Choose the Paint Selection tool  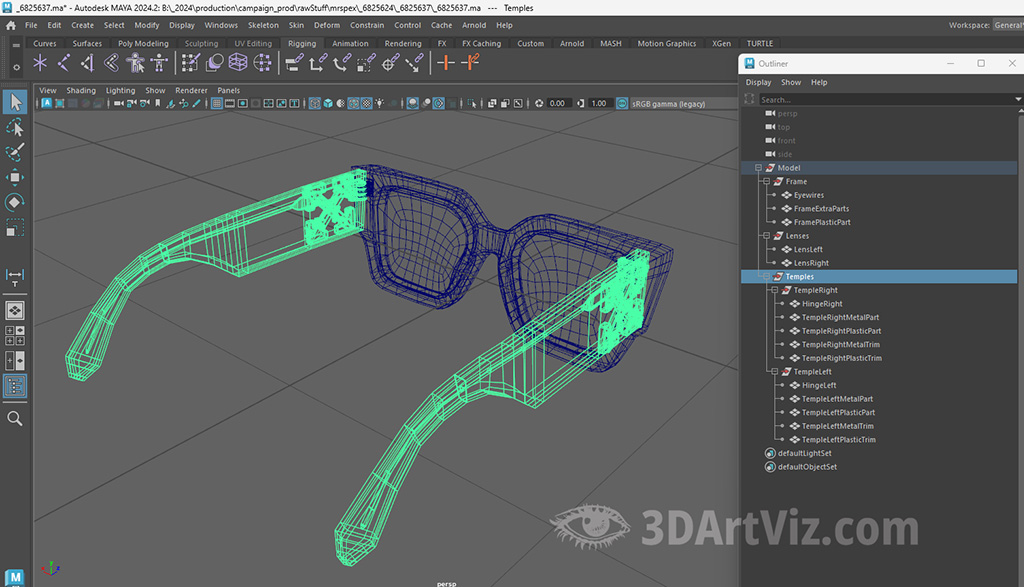pos(15,152)
